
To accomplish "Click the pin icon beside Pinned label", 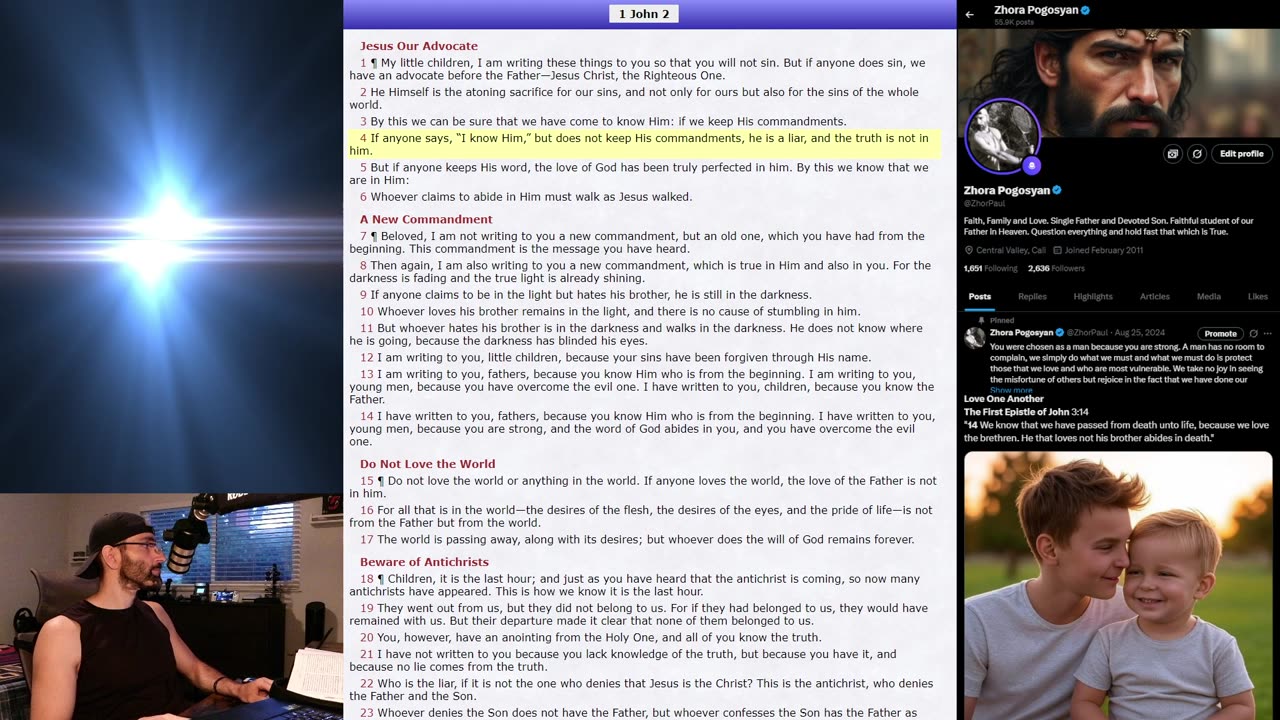I will click(x=982, y=320).
